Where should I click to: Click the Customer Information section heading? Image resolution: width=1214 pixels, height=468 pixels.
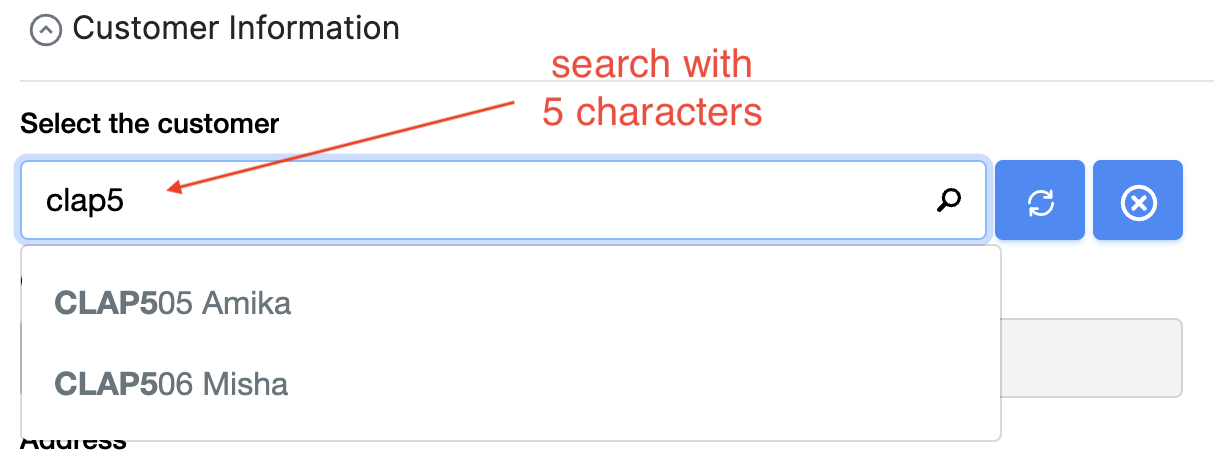[236, 28]
